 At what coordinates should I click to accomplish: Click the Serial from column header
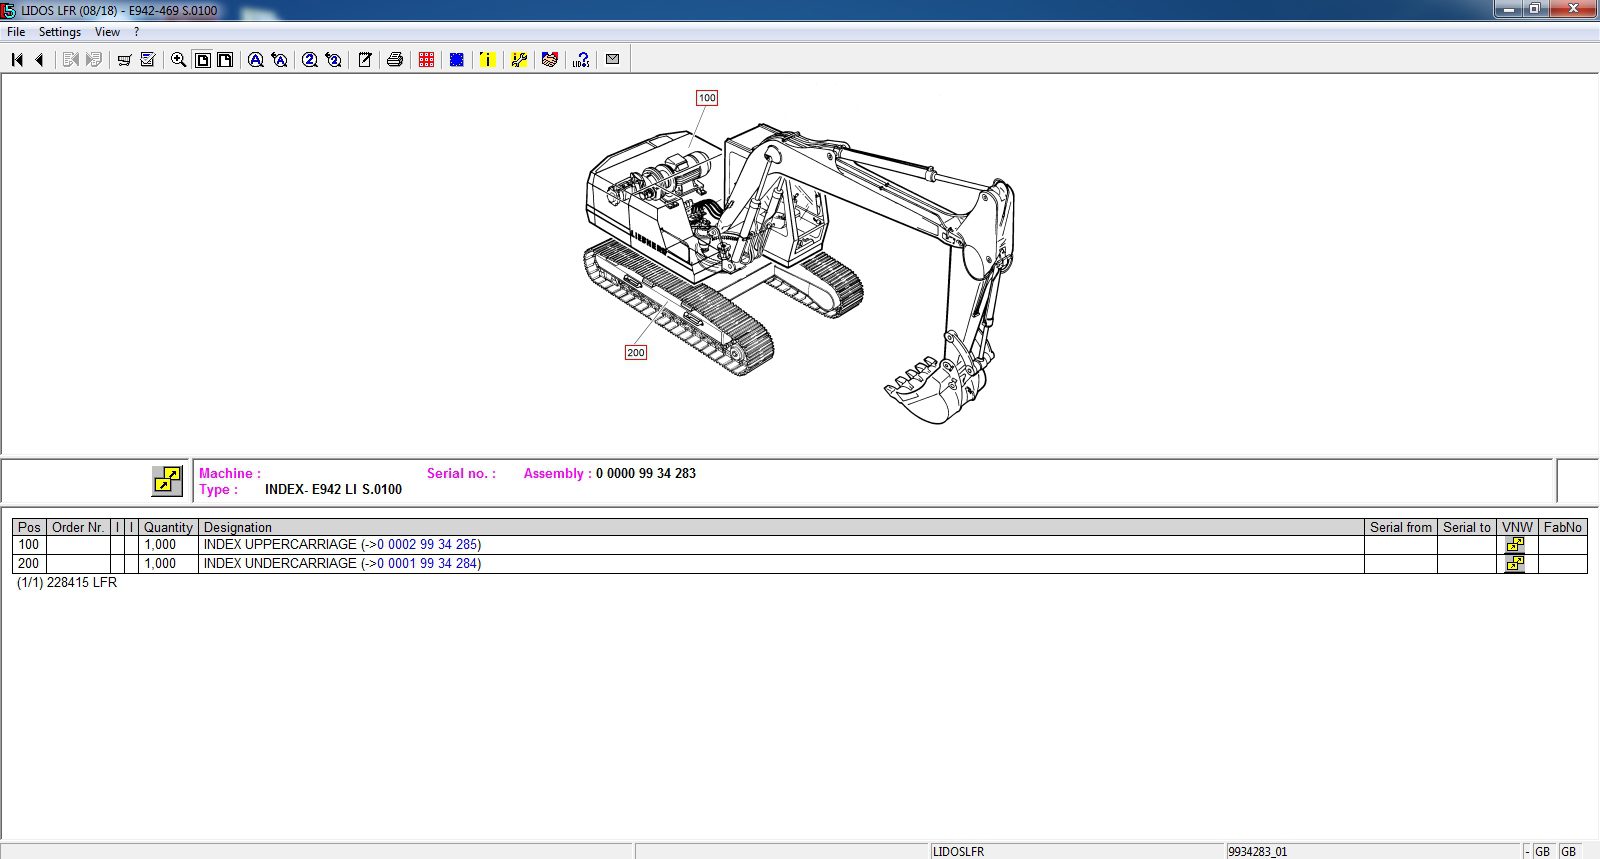coord(1401,527)
